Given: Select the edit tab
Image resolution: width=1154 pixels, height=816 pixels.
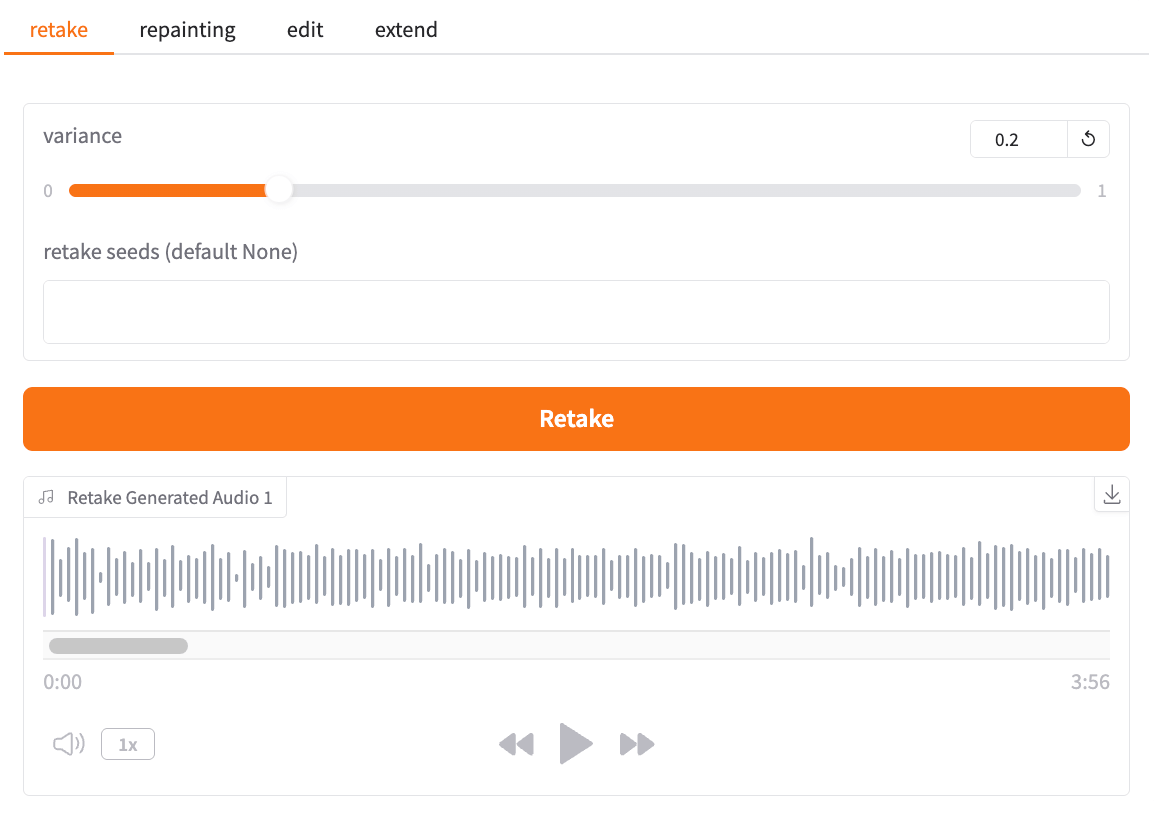Looking at the screenshot, I should point(305,30).
